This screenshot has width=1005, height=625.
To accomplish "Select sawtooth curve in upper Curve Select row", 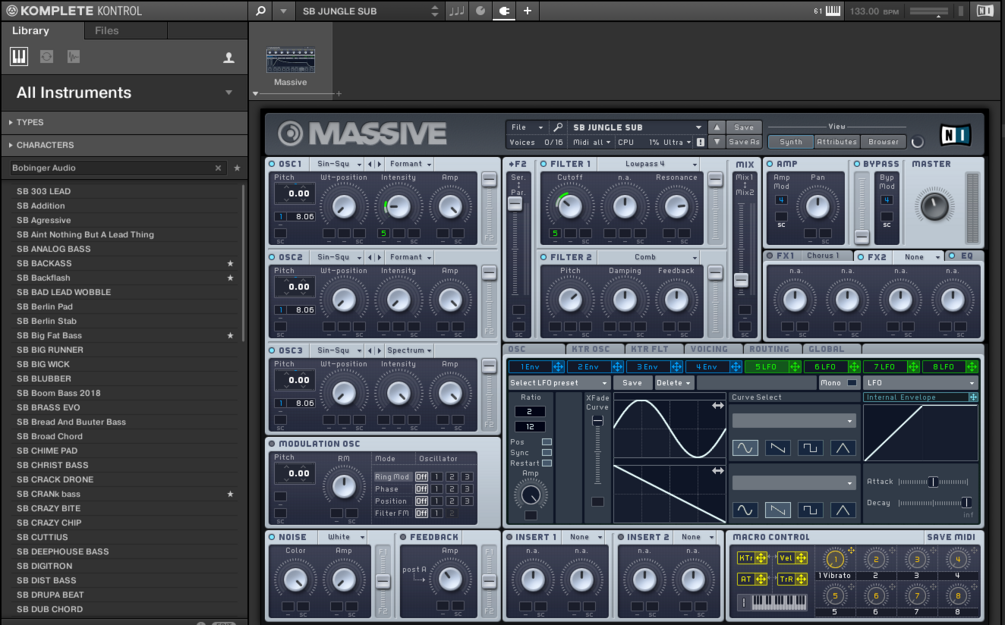I will pyautogui.click(x=777, y=448).
